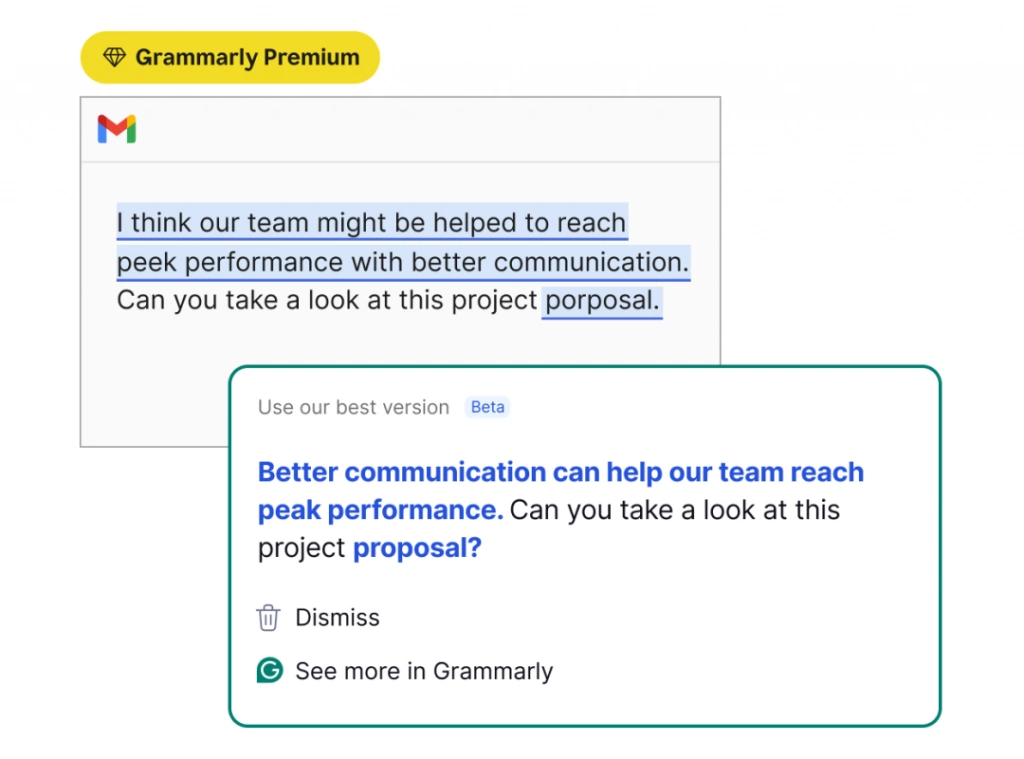Click the trash can Dismiss icon
This screenshot has width=1024, height=759.
[x=268, y=617]
